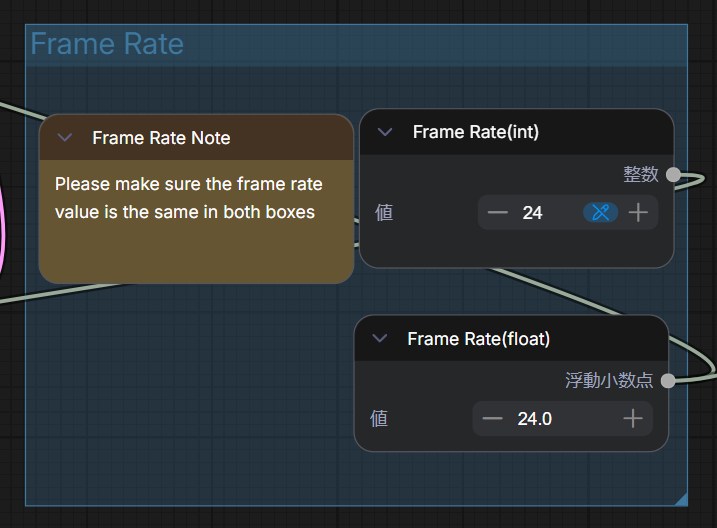Decrease the Frame Rate(float) value with minus
The width and height of the screenshot is (717, 528).
(492, 418)
